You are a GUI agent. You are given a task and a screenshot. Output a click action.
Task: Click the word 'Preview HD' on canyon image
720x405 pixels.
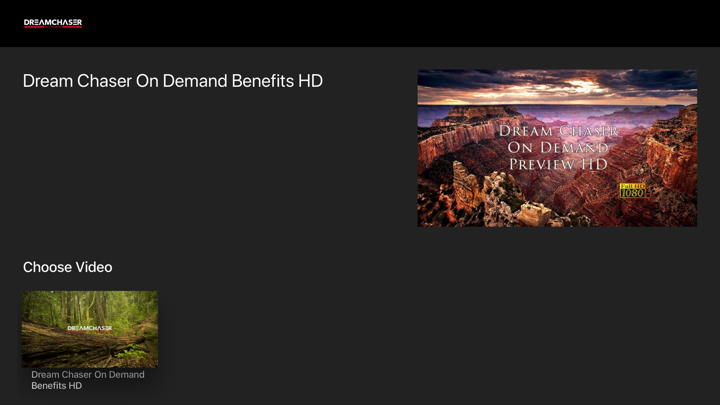pos(558,164)
